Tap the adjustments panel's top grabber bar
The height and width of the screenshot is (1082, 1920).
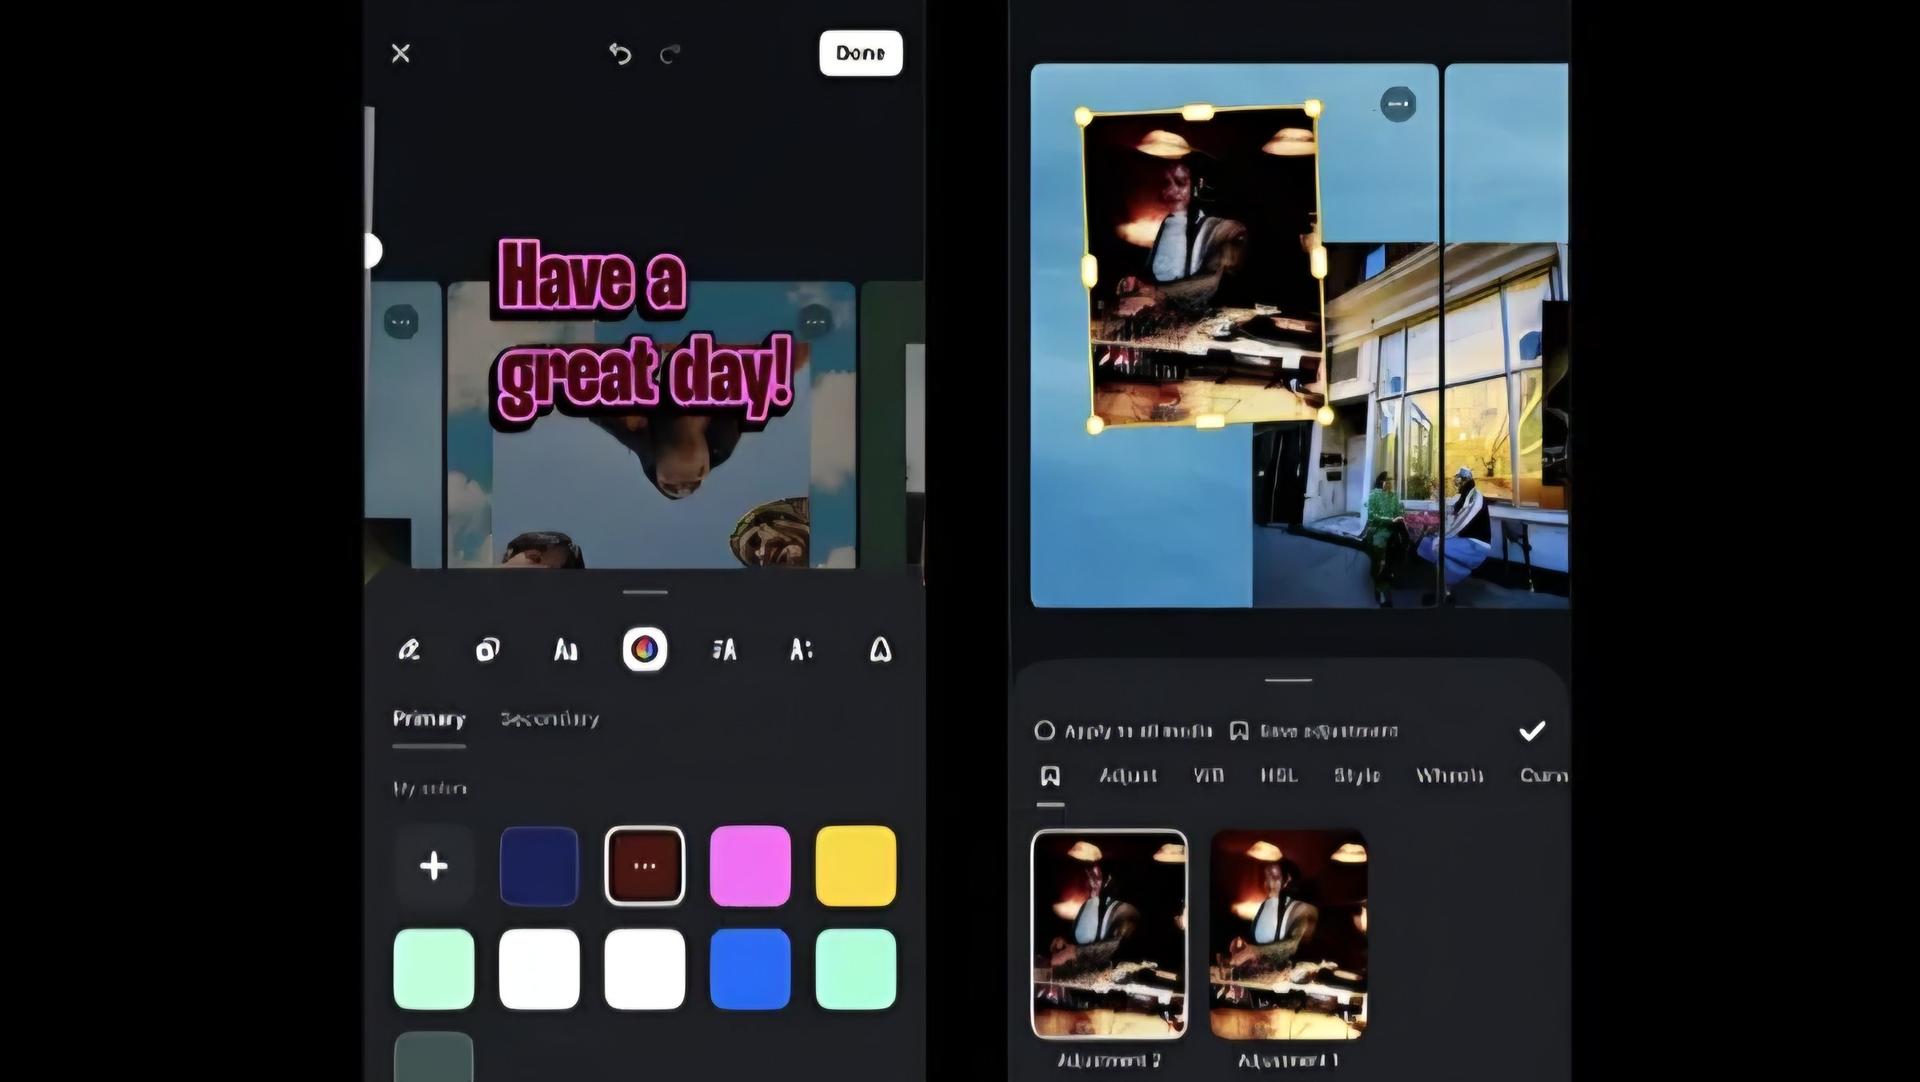(x=1288, y=680)
